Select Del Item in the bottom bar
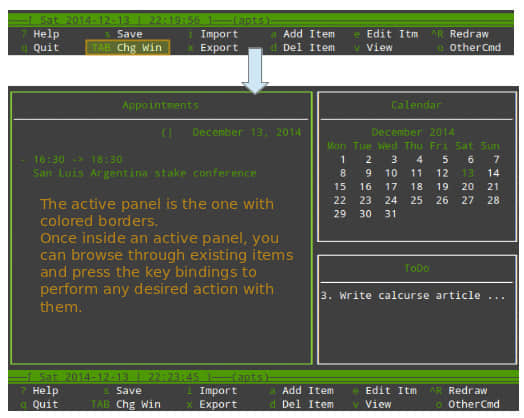 [308, 404]
